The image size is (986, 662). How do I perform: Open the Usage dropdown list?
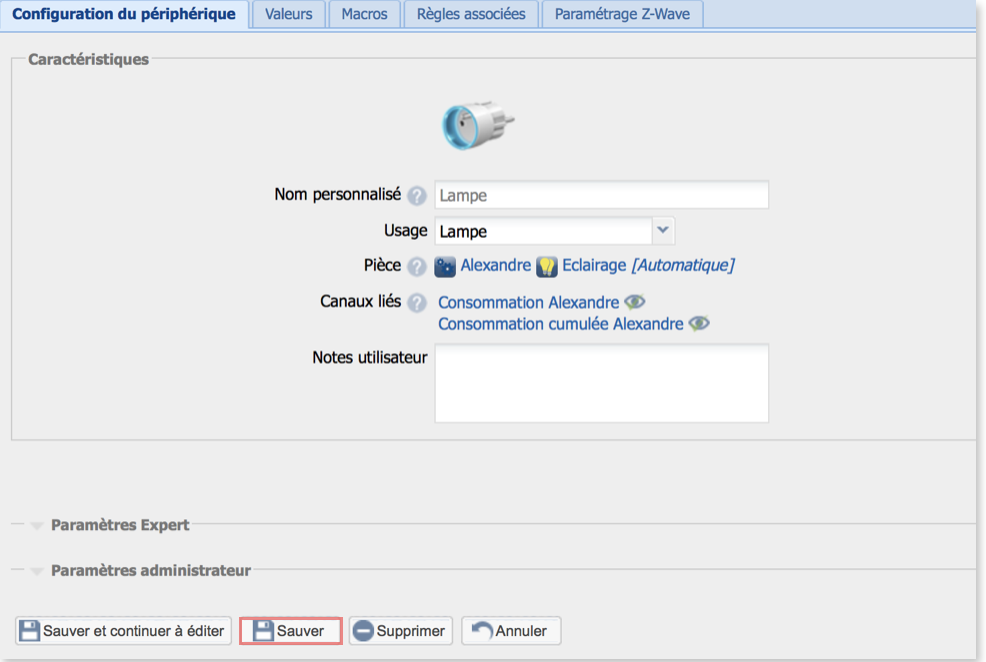click(x=663, y=231)
